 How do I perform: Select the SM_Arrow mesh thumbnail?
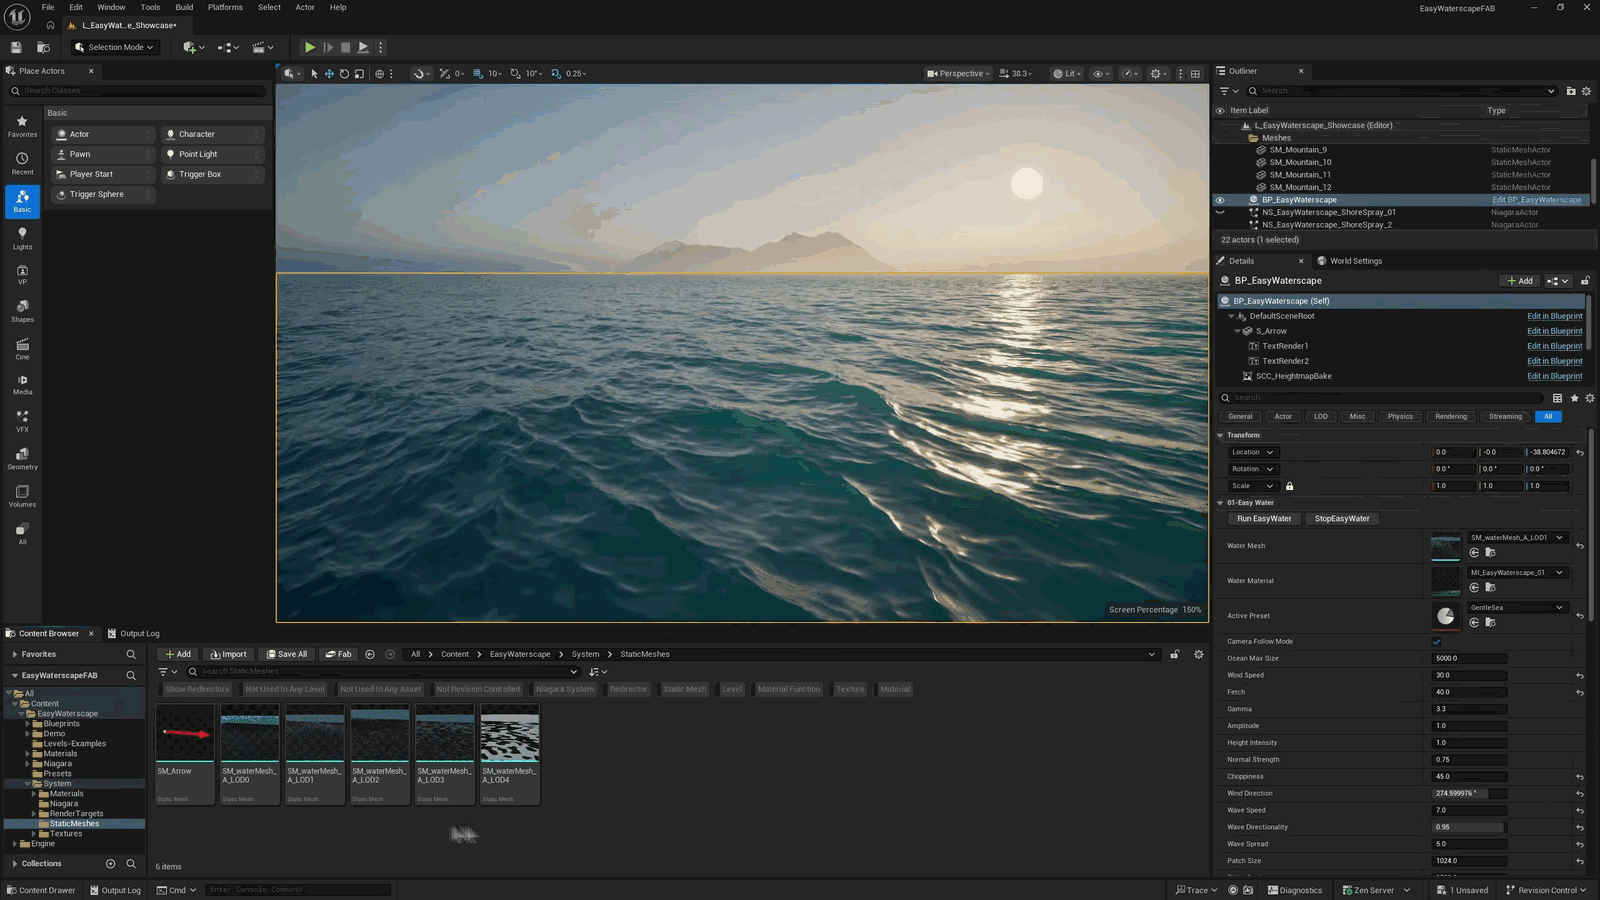click(185, 733)
